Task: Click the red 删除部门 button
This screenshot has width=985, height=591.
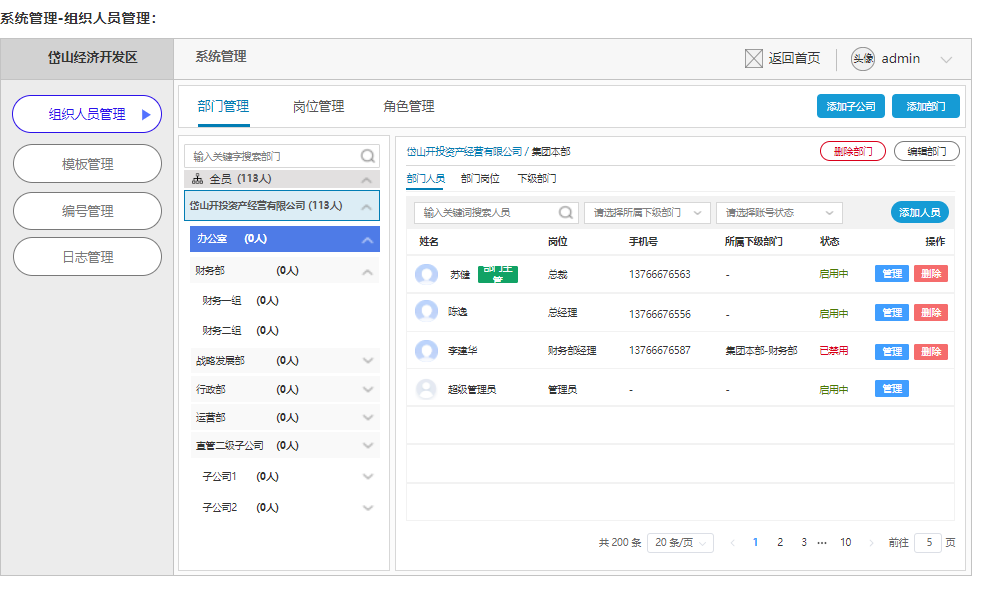Action: pos(853,151)
